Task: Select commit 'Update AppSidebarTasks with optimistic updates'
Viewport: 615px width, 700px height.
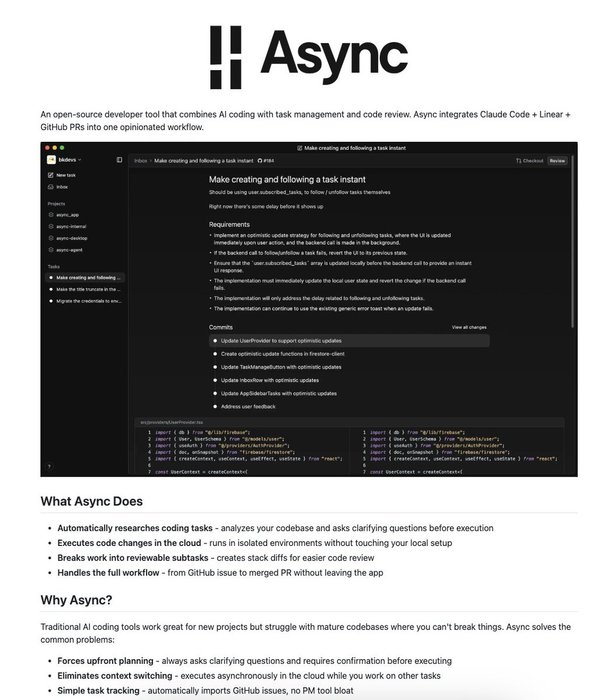Action: coord(275,393)
